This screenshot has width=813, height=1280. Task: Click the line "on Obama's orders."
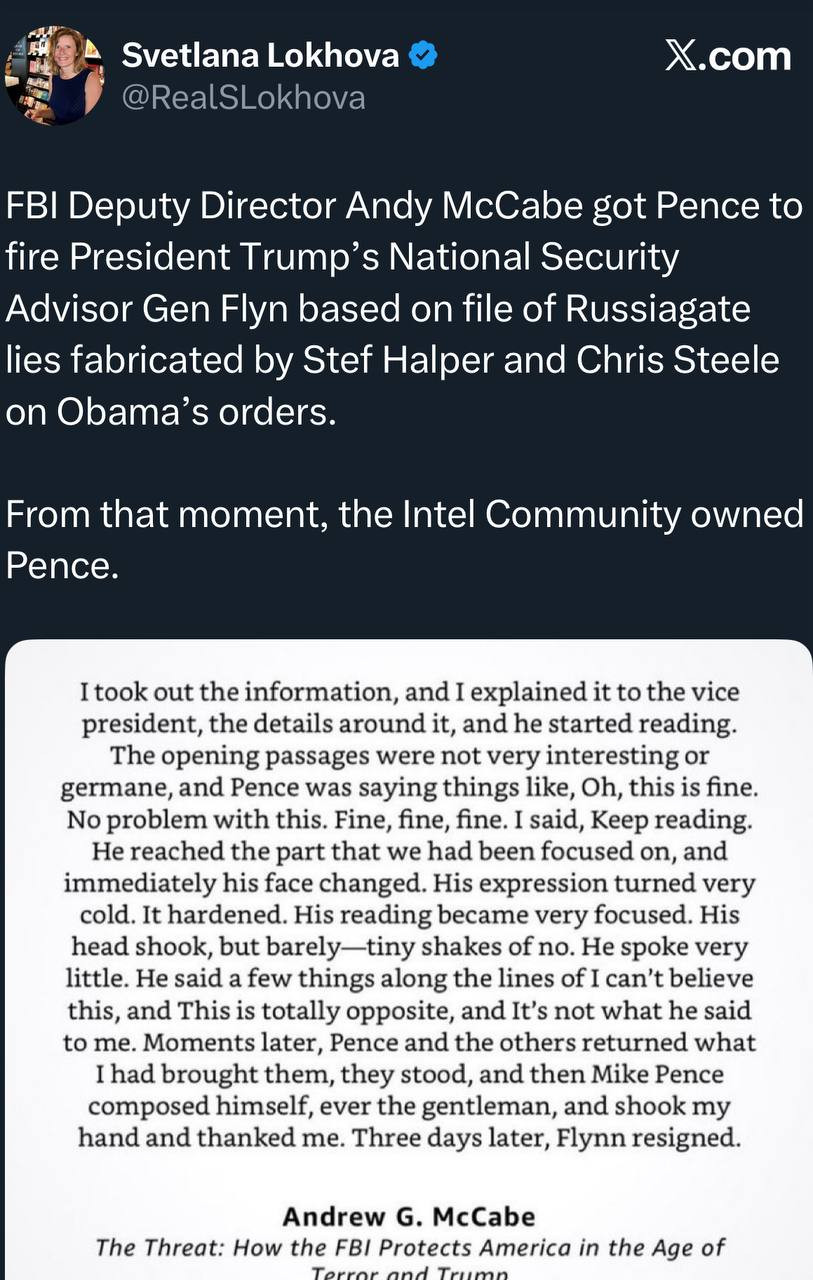(171, 412)
